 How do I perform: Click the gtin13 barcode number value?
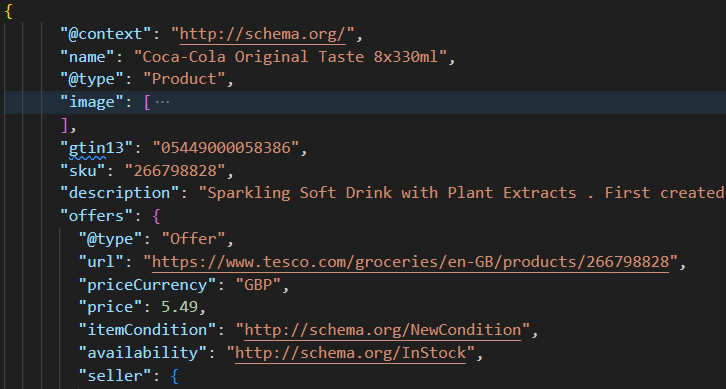click(x=225, y=148)
